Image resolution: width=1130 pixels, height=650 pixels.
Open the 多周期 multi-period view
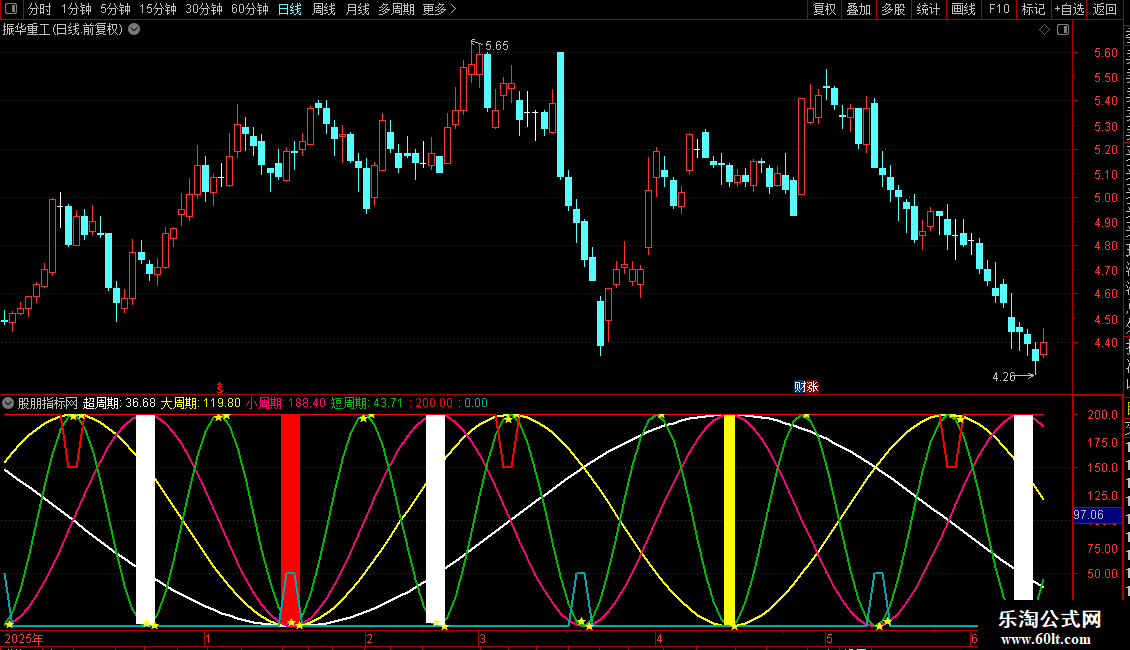[x=396, y=9]
